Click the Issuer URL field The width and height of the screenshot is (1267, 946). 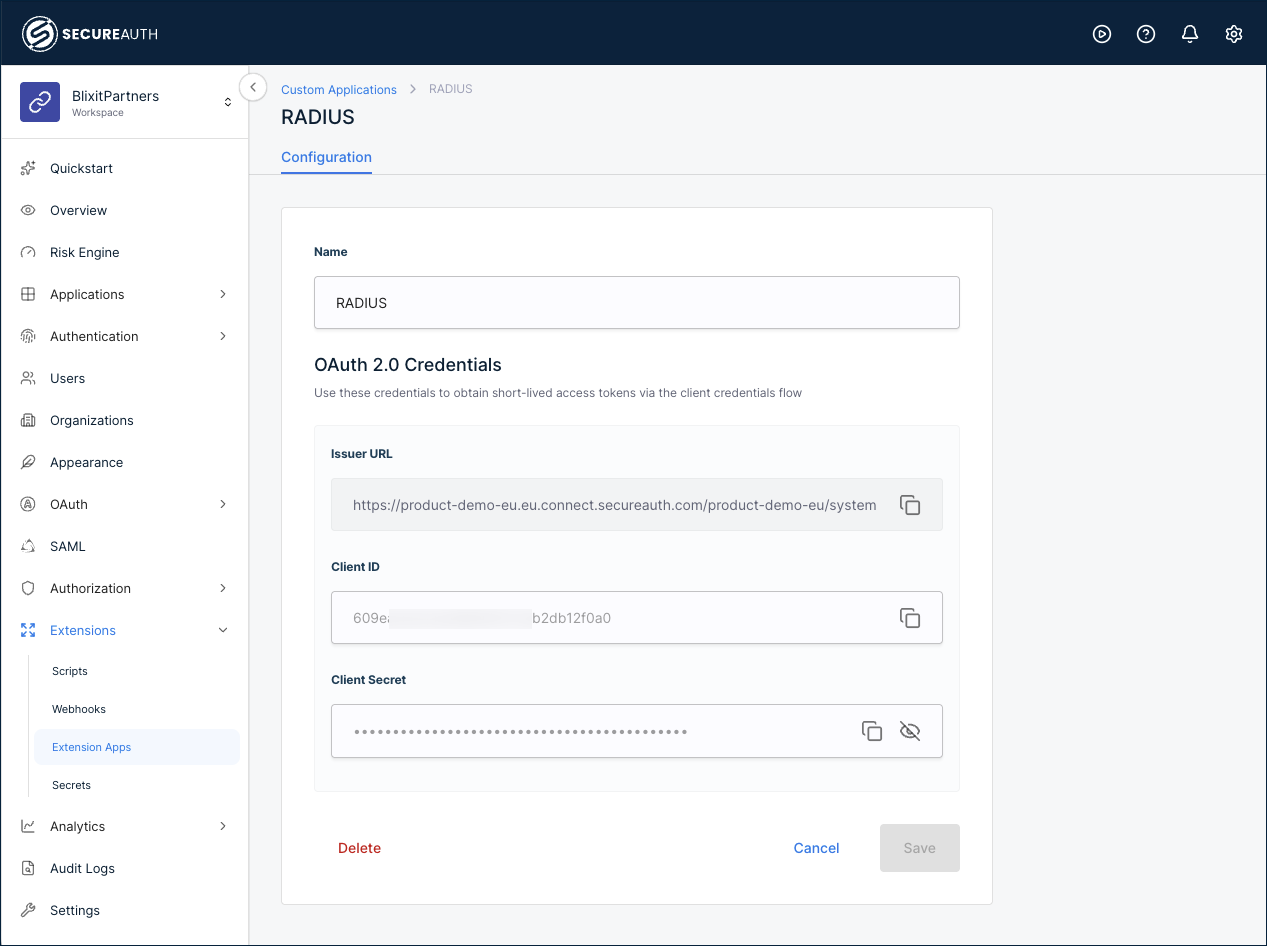coord(637,504)
